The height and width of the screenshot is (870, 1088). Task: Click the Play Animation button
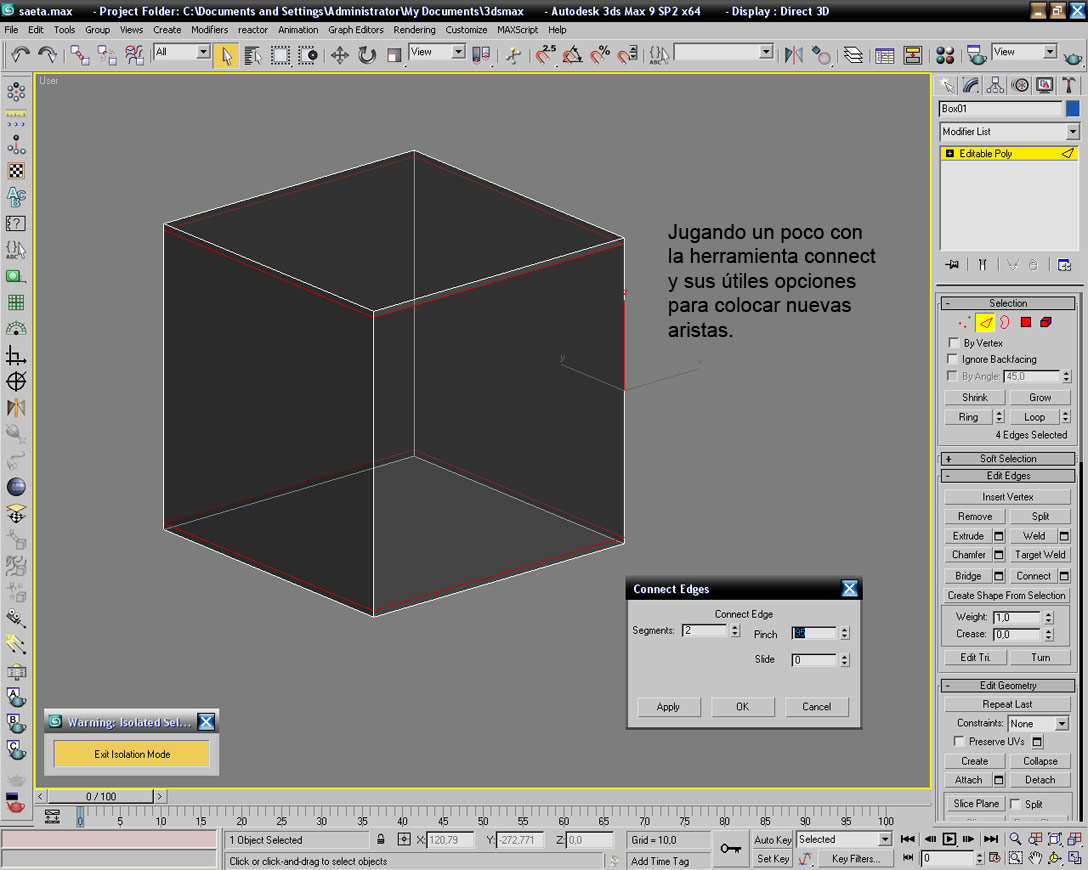click(x=949, y=839)
